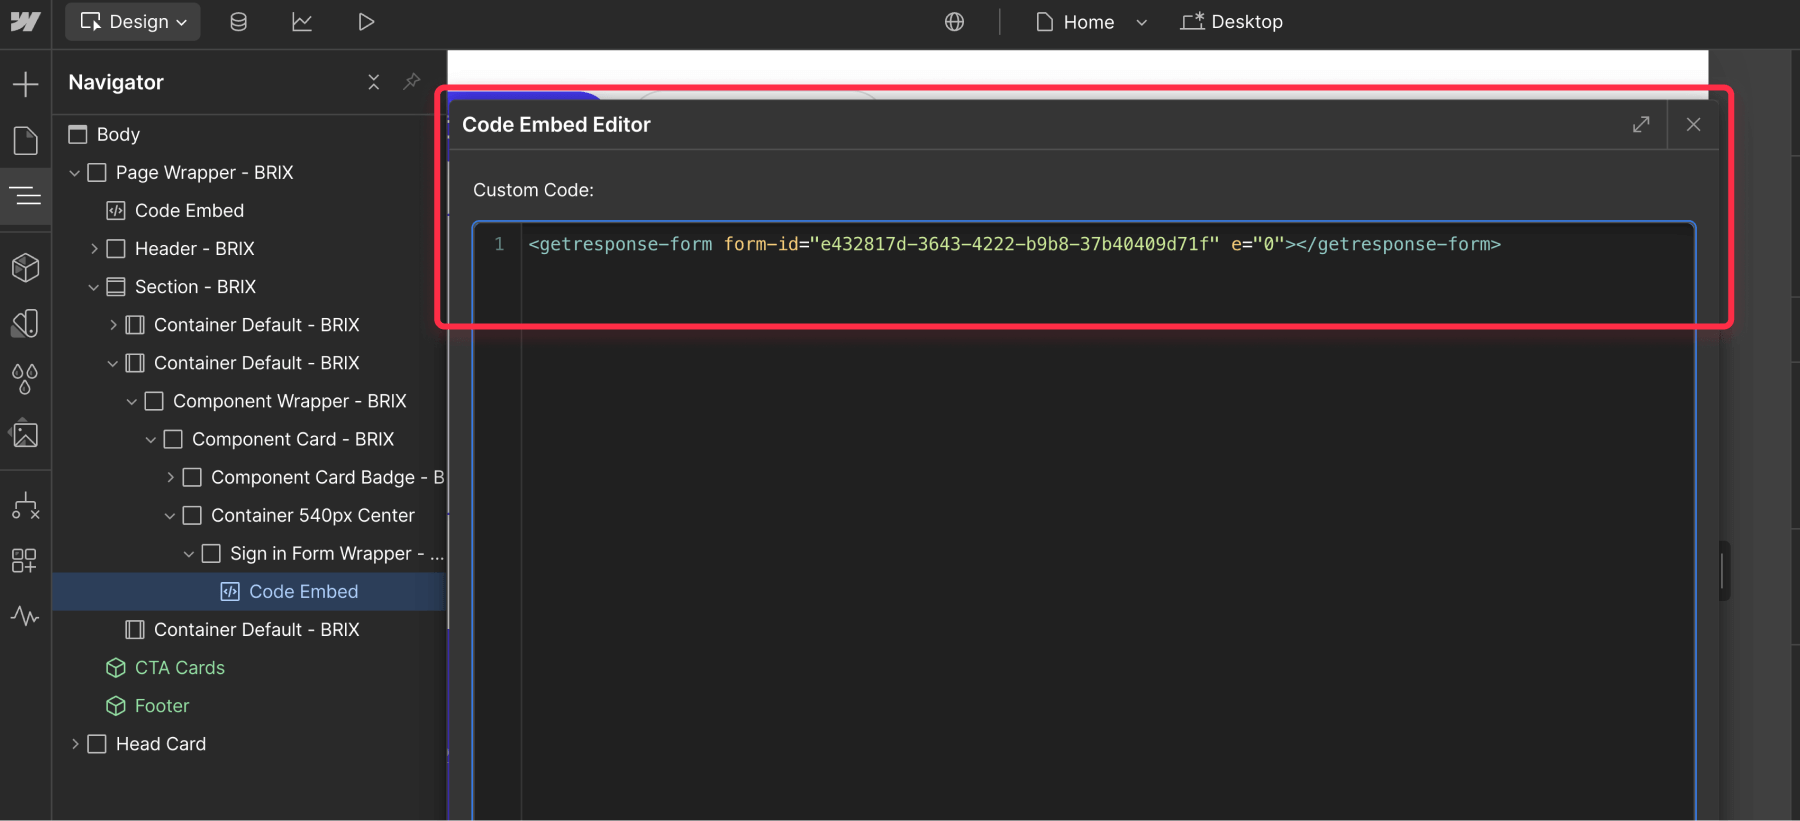Expand Header - BRIX chevron
Image resolution: width=1800 pixels, height=821 pixels.
tap(94, 249)
